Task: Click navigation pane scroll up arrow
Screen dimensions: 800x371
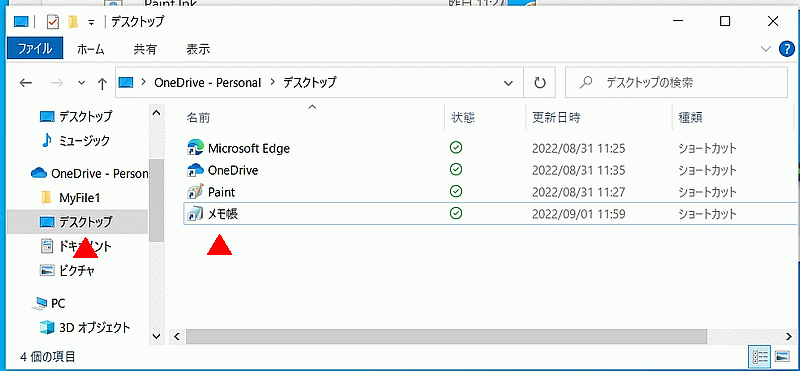Action: coord(156,113)
